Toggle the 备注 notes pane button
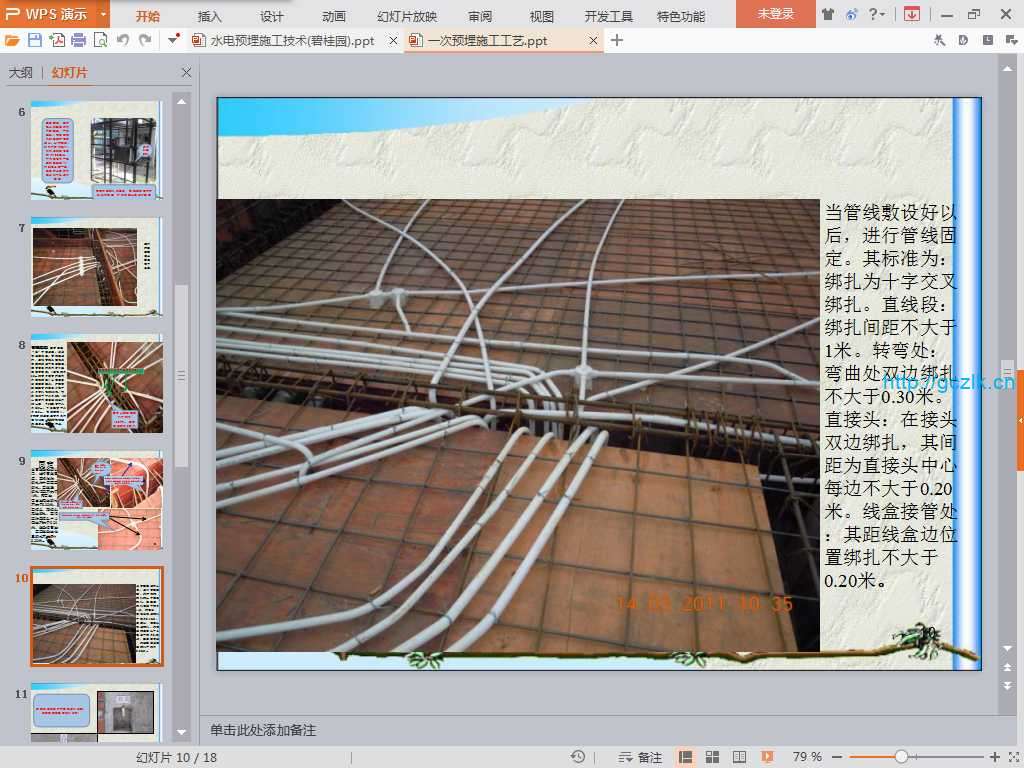This screenshot has width=1024, height=768. pyautogui.click(x=641, y=757)
